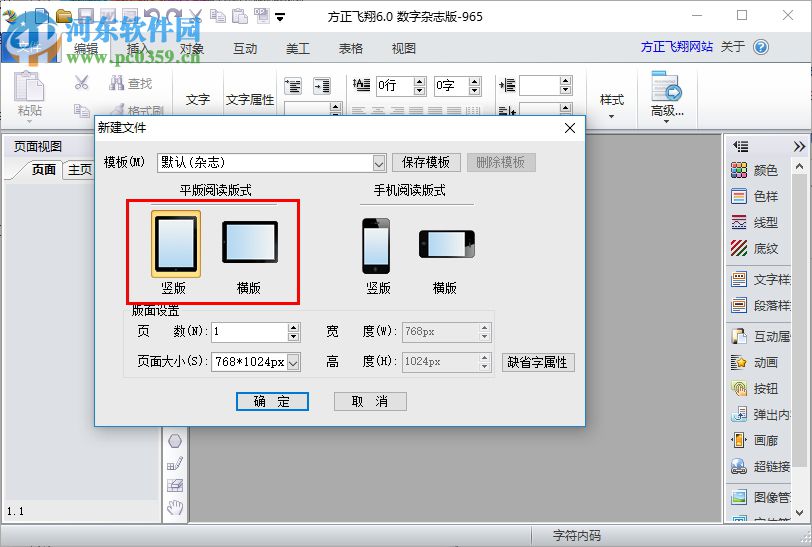The image size is (812, 547).
Task: Increase the 0字 character spacing stepper
Action: 474,81
